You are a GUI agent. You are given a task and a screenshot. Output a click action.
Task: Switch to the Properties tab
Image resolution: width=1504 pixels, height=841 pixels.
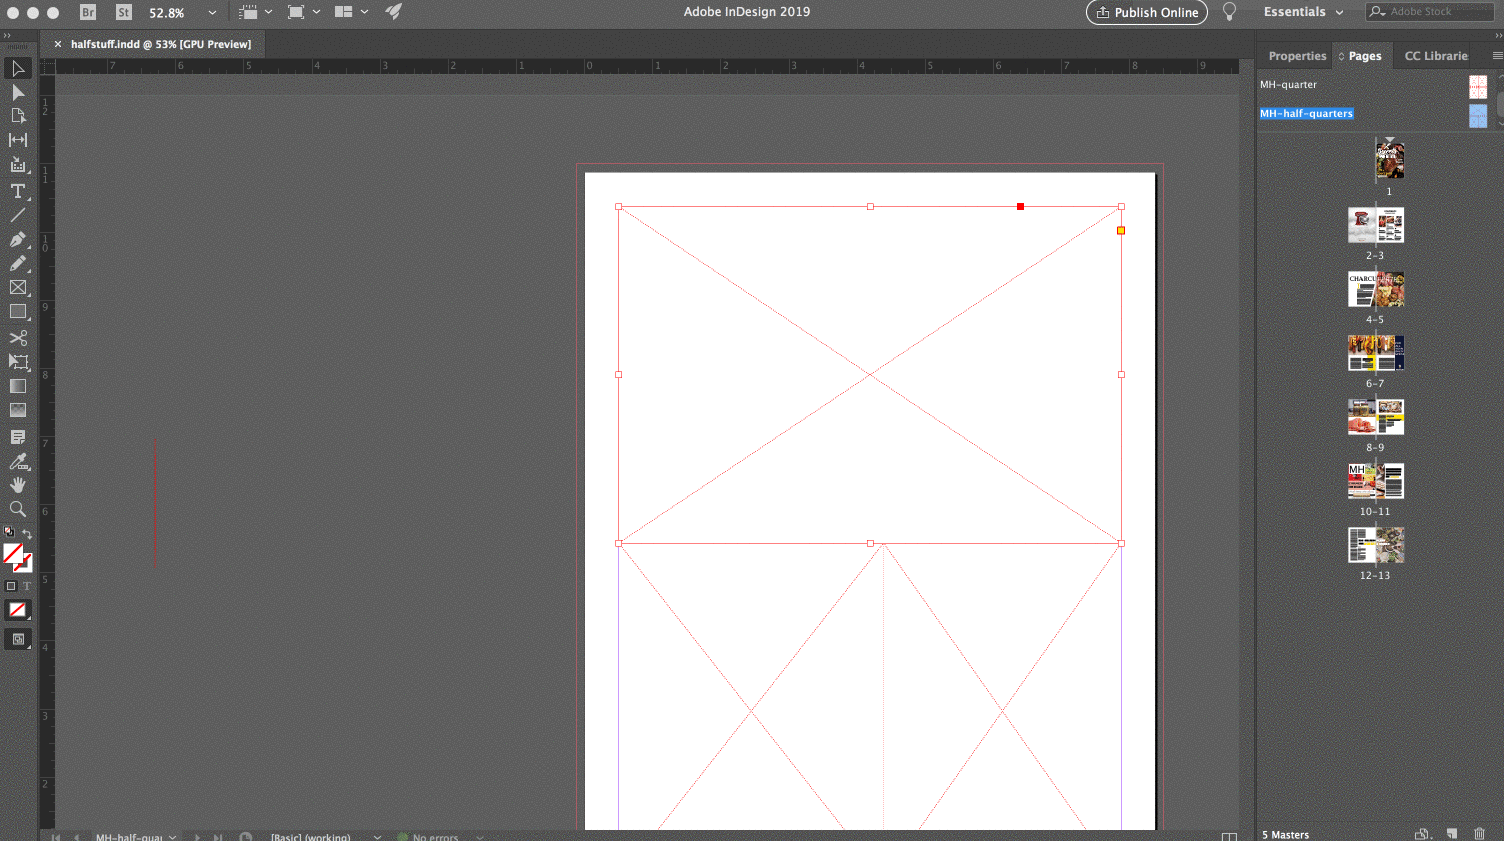coord(1296,56)
